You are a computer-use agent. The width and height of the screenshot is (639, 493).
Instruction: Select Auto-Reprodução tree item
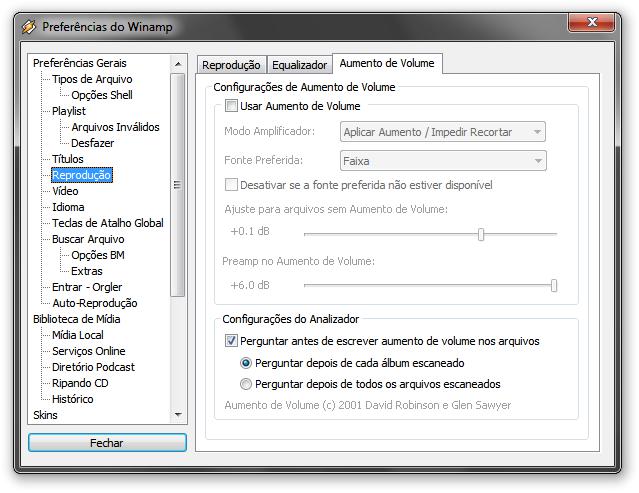pyautogui.click(x=95, y=303)
